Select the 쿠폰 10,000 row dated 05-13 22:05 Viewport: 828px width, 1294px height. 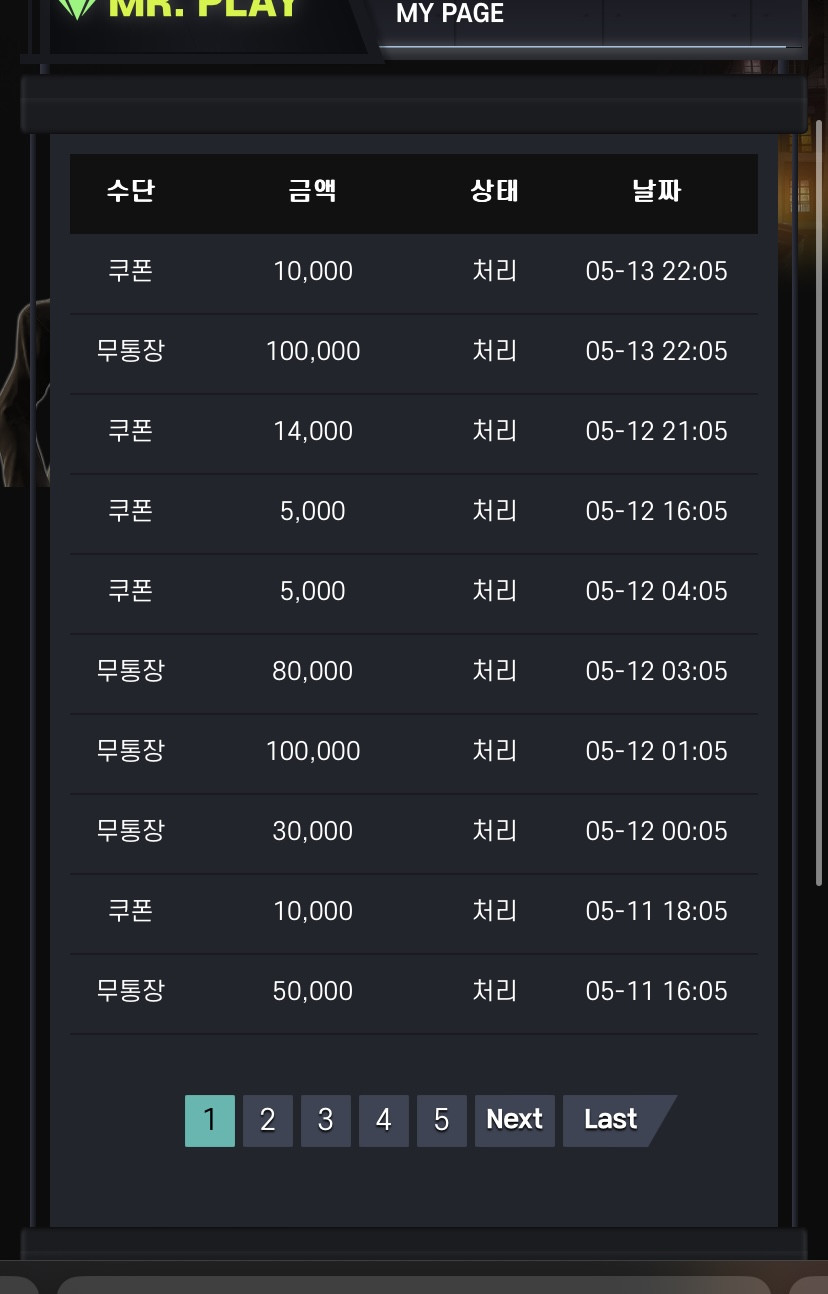pyautogui.click(x=413, y=272)
